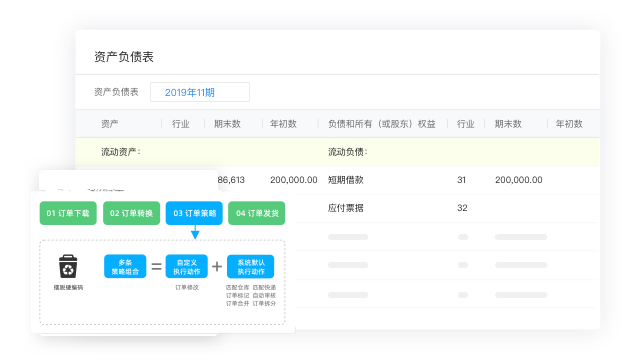Click the recycle trash bin icon

coord(68,267)
